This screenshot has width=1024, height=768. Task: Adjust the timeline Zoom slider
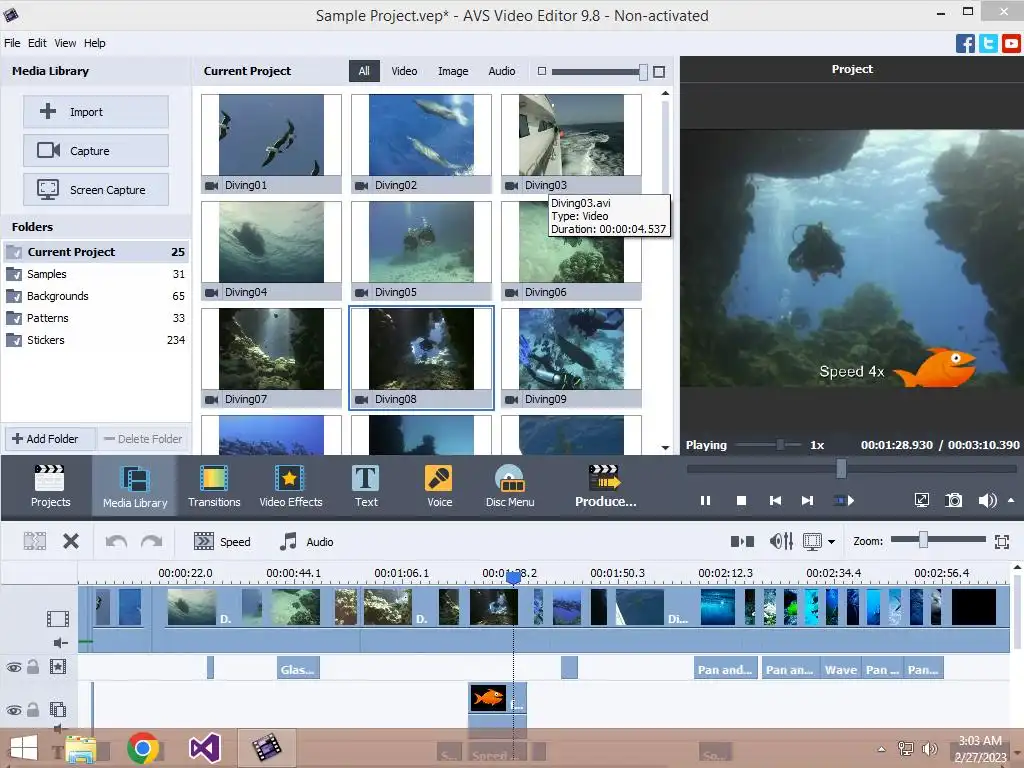click(x=923, y=539)
